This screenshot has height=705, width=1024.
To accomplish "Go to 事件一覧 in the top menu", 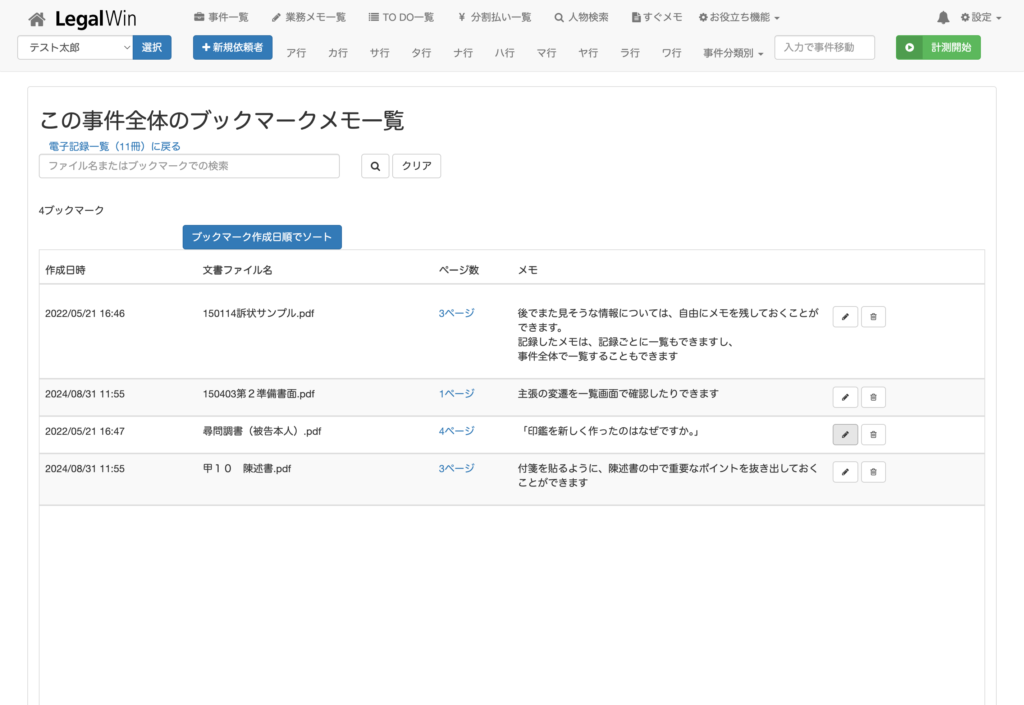I will 221,18.
